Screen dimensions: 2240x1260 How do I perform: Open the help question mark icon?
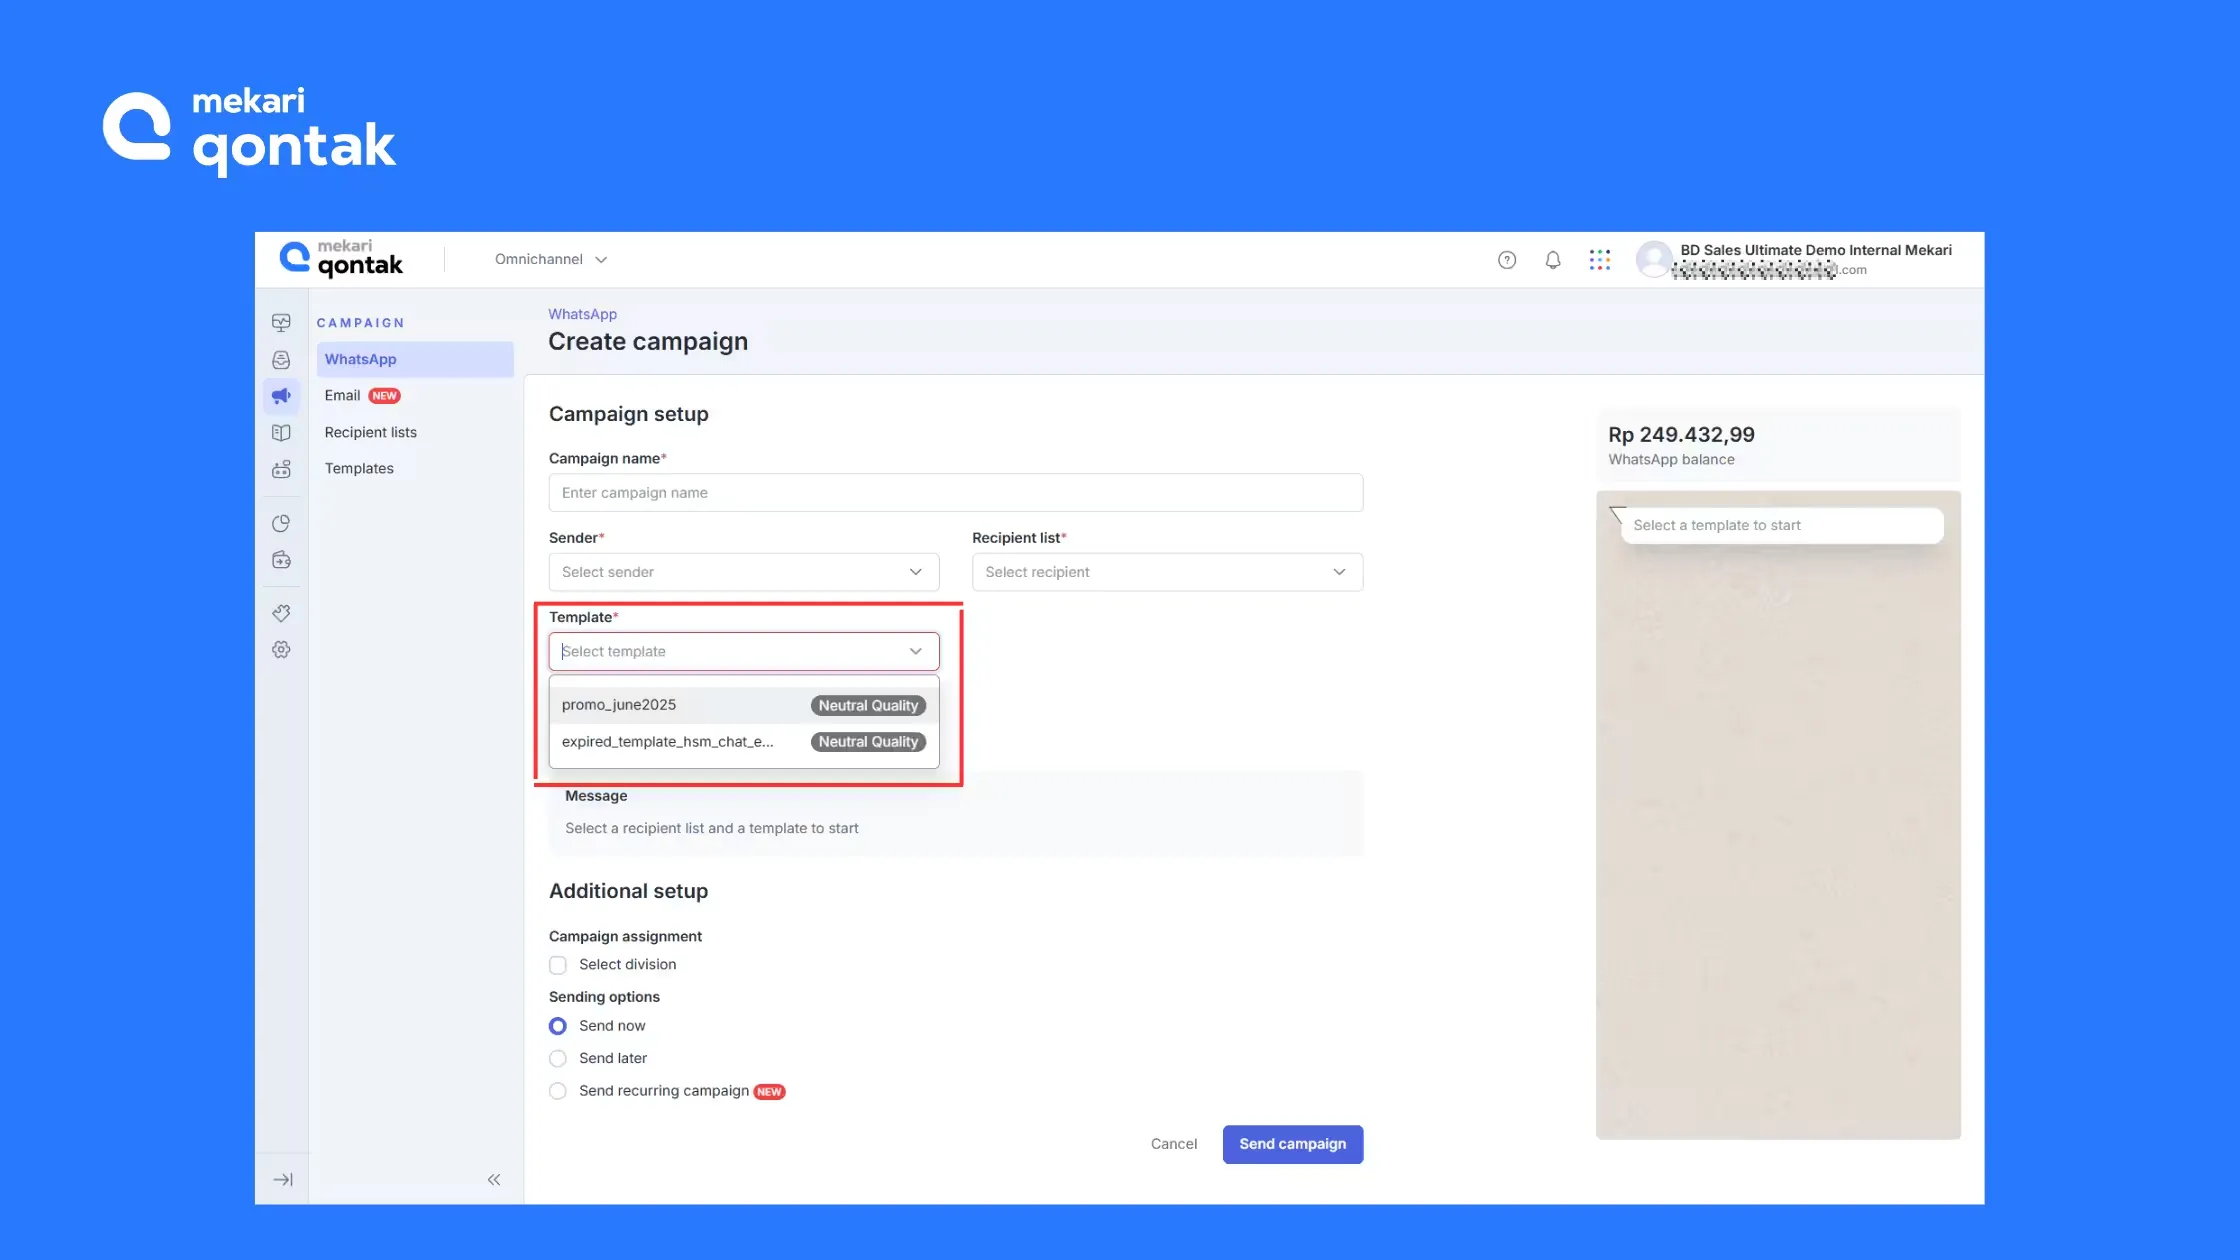coord(1507,260)
